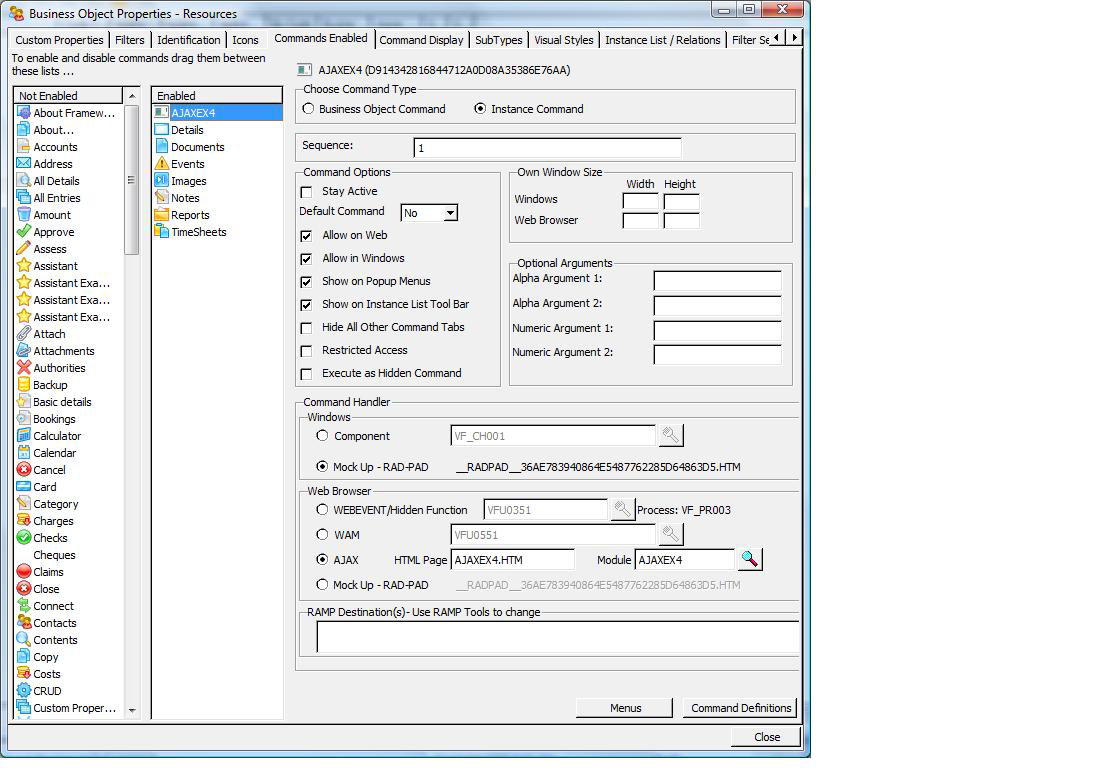Select the AJAX web browser radio button
This screenshot has height=783, width=1104.
coord(322,559)
